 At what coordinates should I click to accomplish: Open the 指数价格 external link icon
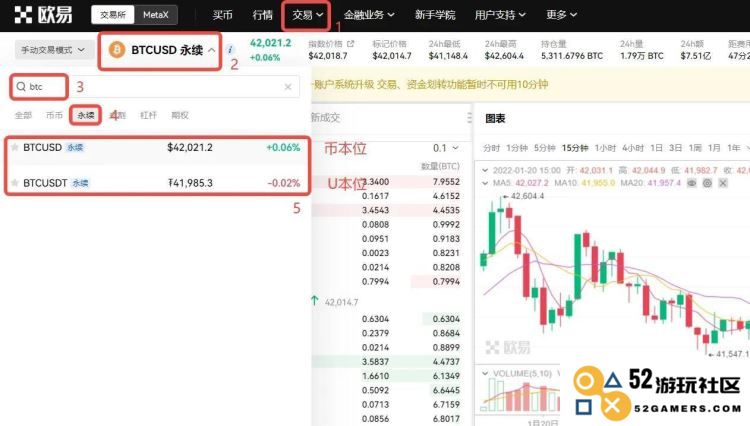(351, 44)
